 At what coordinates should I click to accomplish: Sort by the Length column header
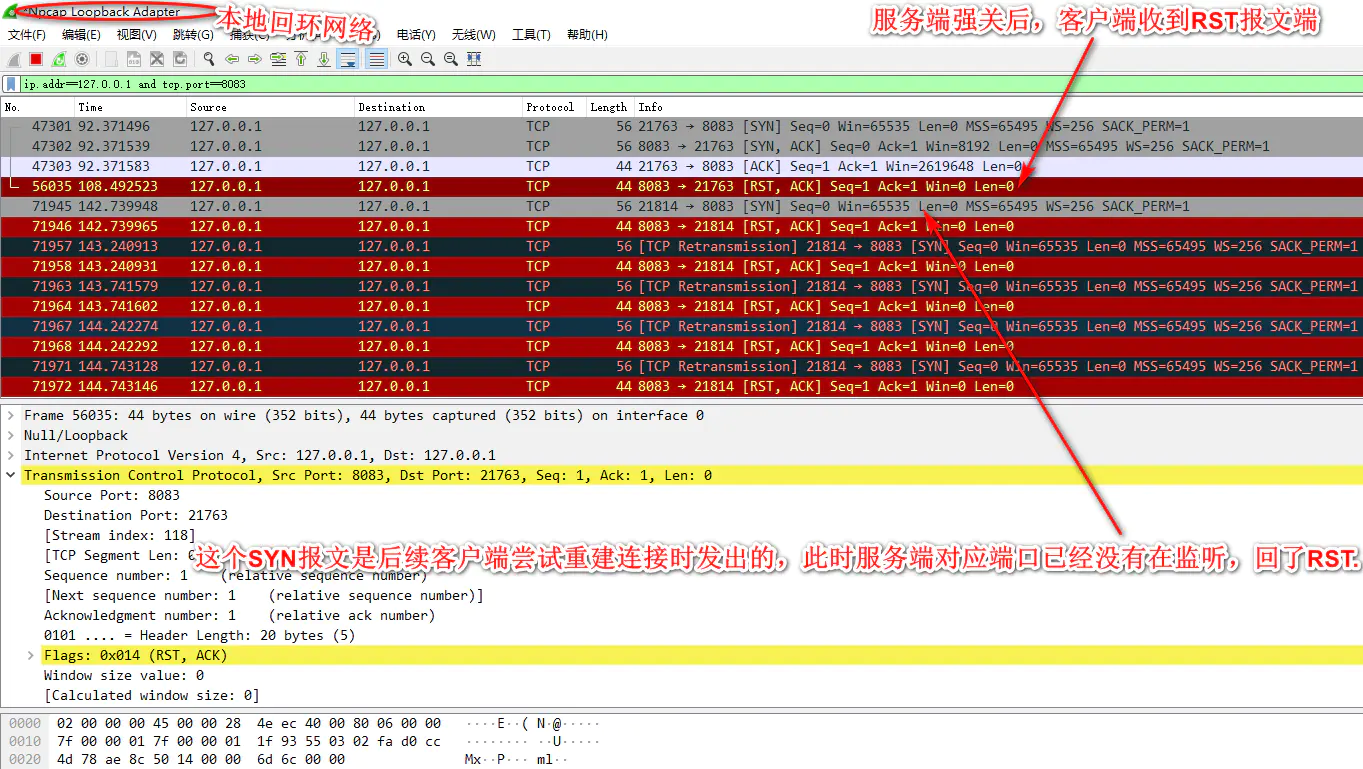pos(610,107)
